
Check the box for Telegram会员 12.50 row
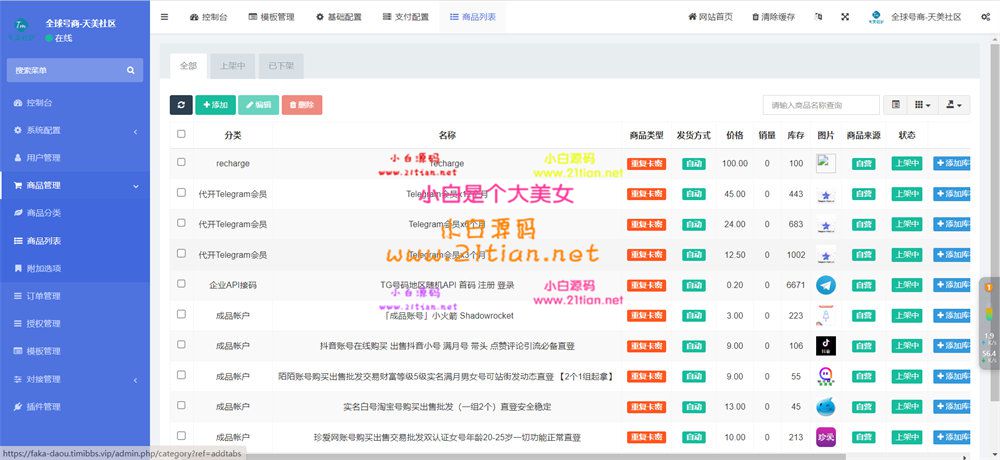tap(181, 253)
